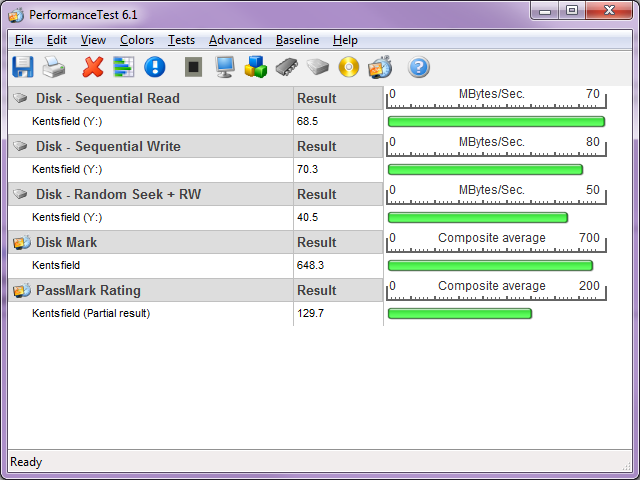This screenshot has height=480, width=640.
Task: Run the disk test hard drive icon
Action: tap(318, 67)
